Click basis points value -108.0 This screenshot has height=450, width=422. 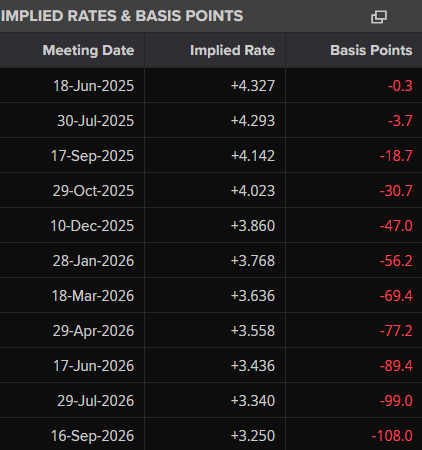[x=392, y=436]
